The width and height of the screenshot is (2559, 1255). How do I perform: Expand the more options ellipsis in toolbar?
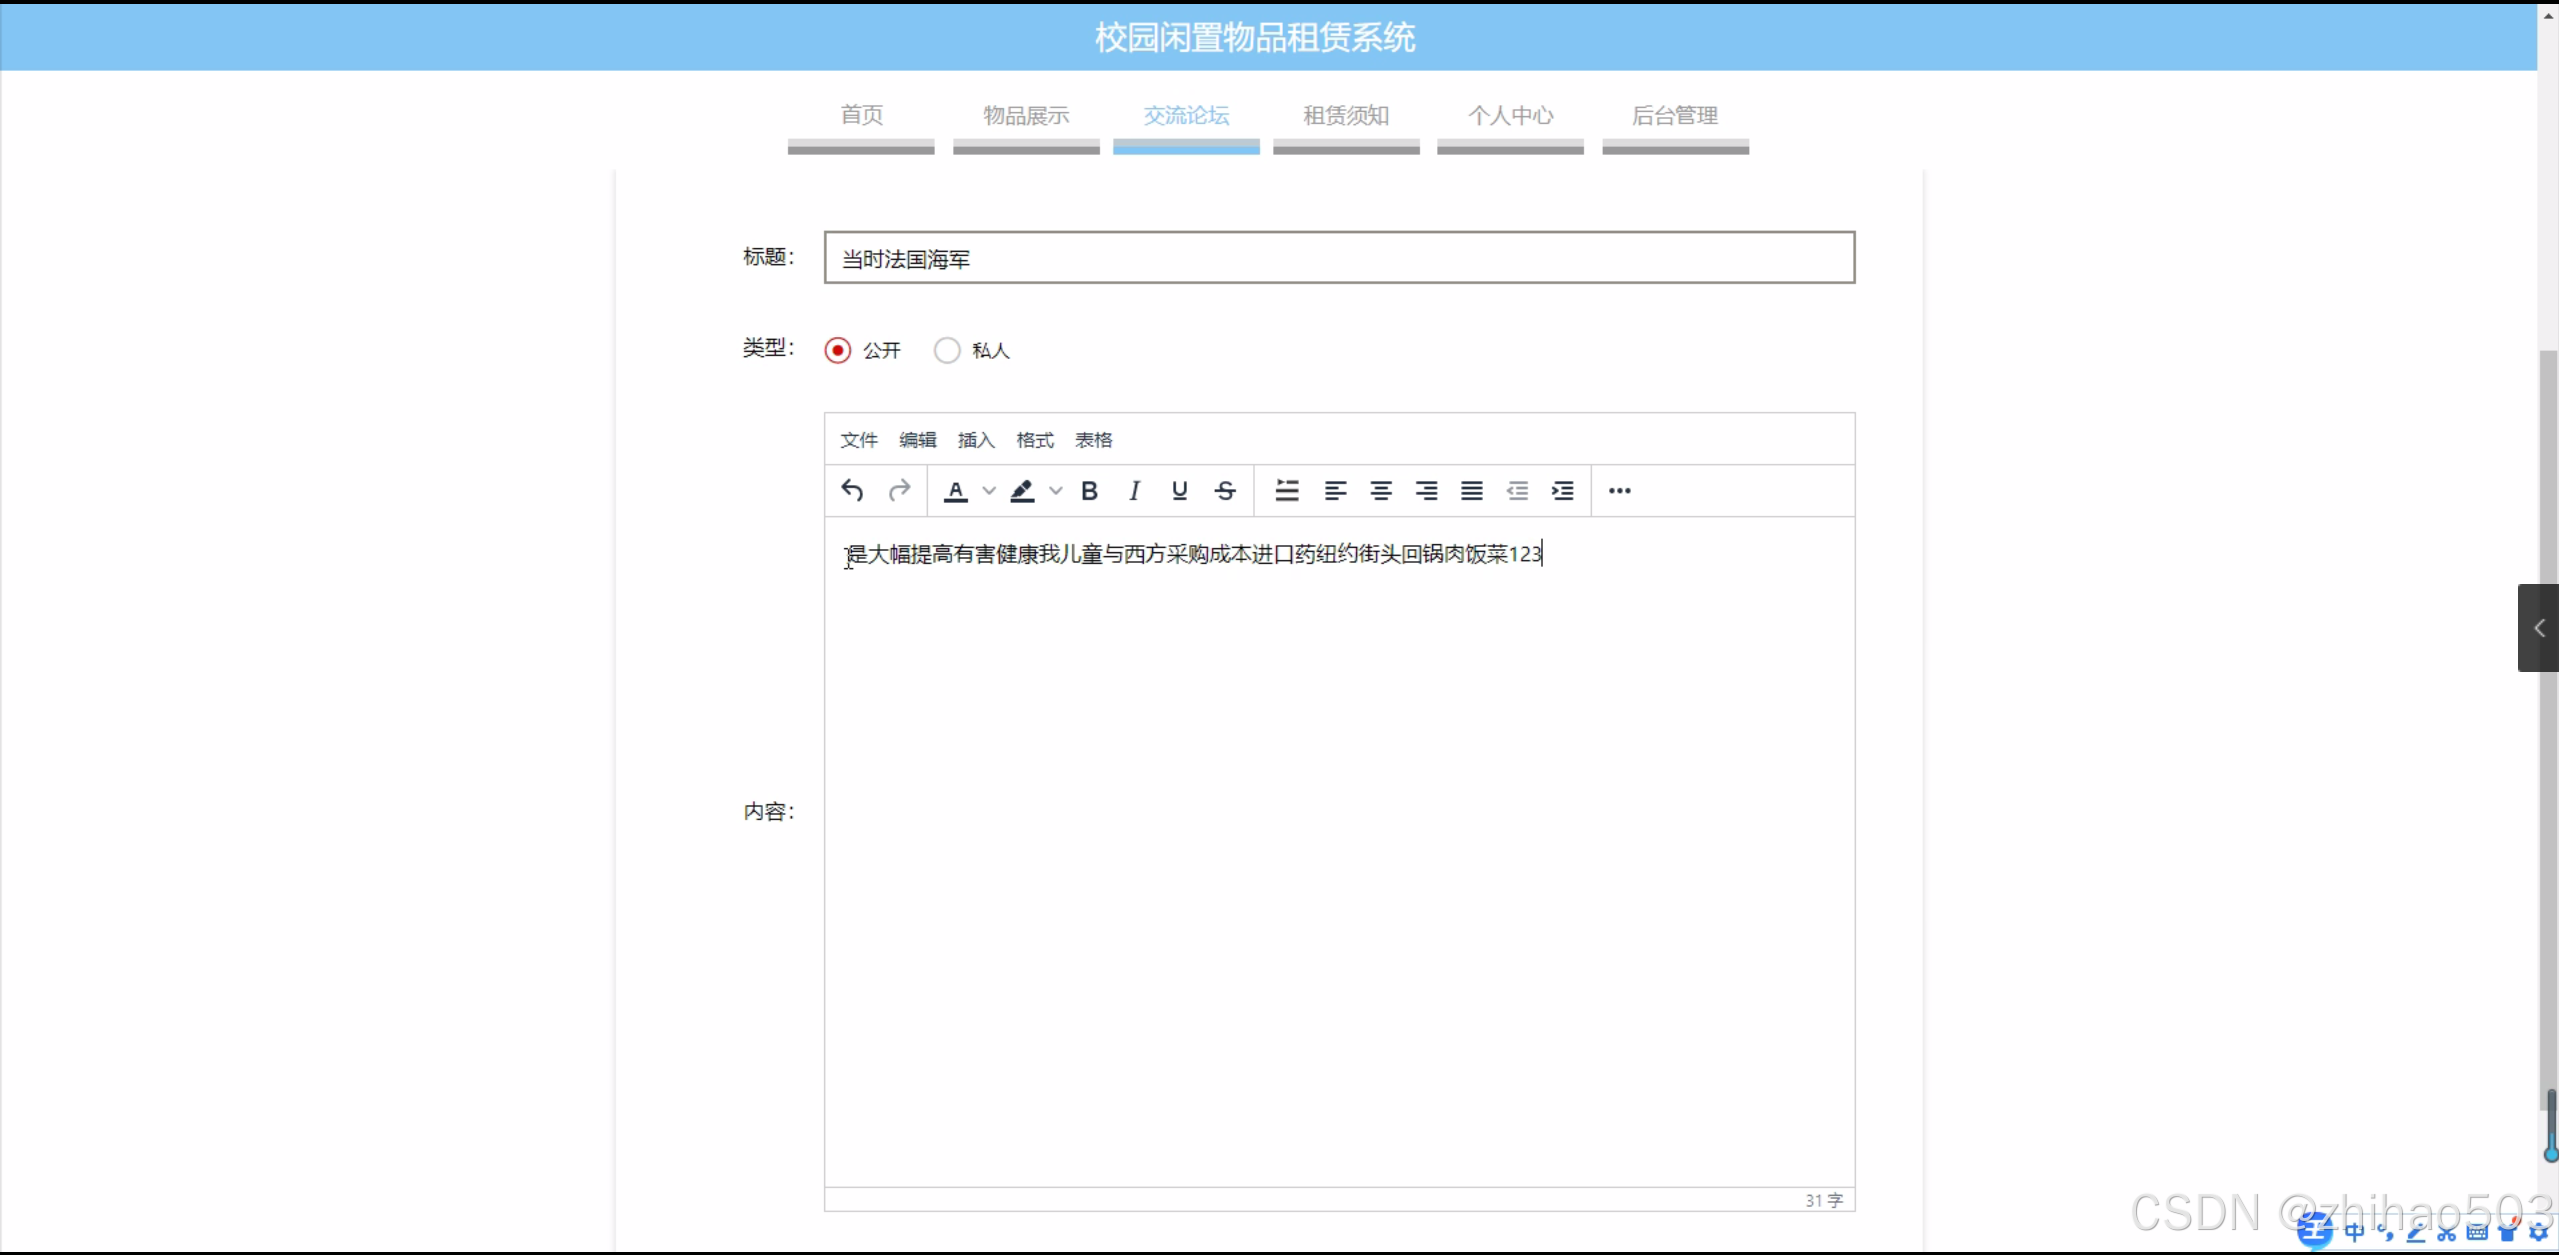(x=1619, y=490)
